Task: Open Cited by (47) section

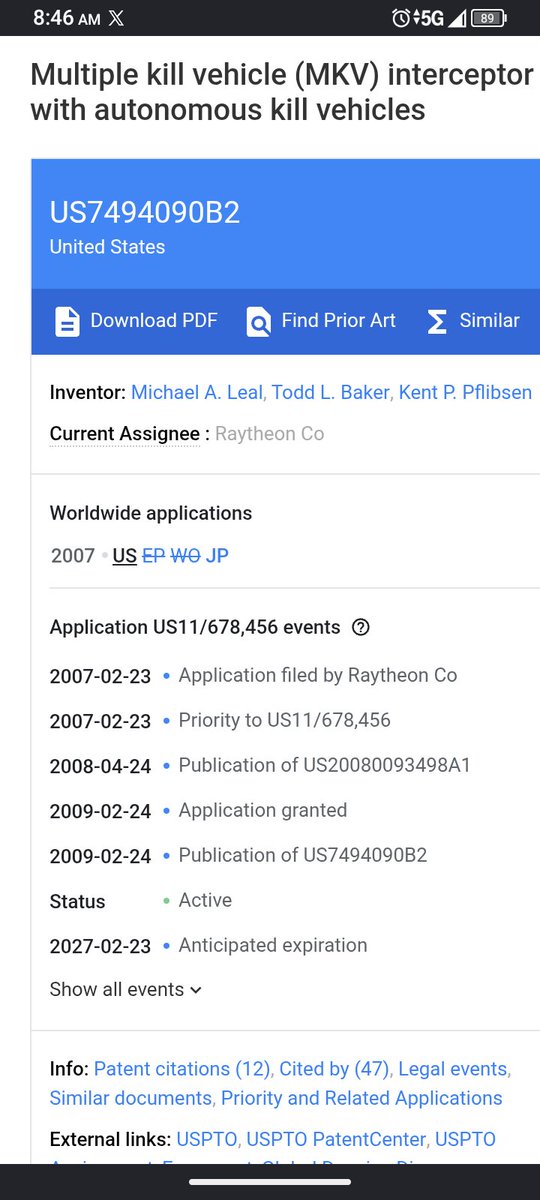Action: tap(334, 1069)
